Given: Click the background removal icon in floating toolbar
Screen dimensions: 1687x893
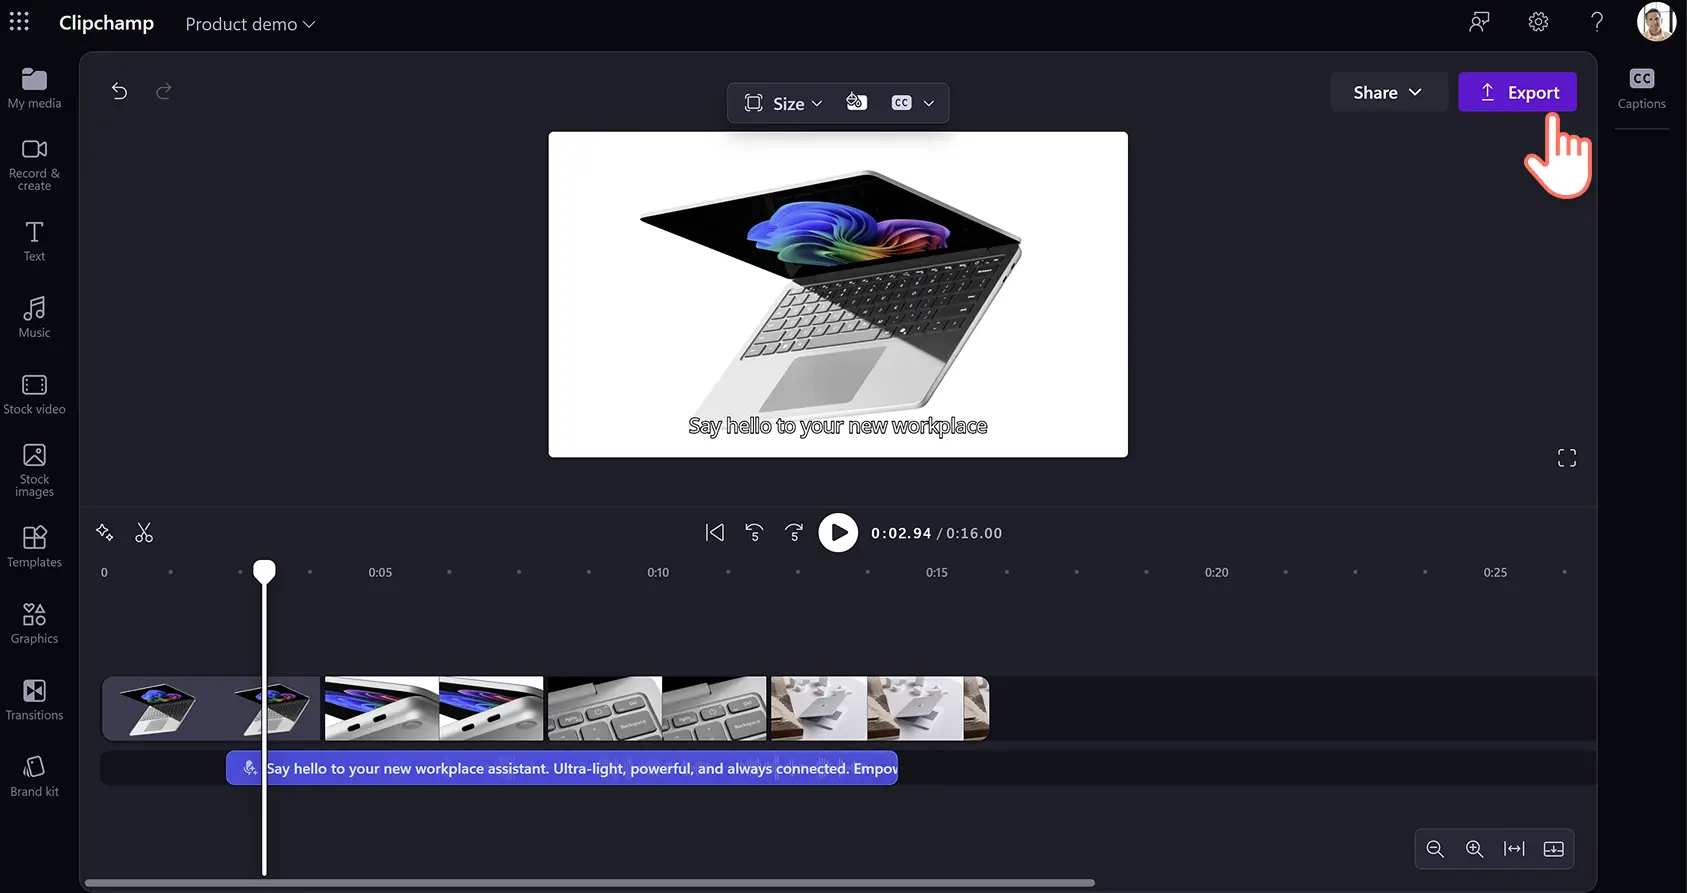Looking at the screenshot, I should 856,102.
